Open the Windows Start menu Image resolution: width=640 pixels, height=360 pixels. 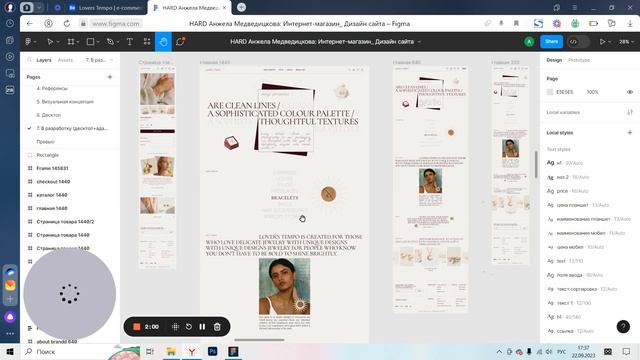click(x=10, y=351)
